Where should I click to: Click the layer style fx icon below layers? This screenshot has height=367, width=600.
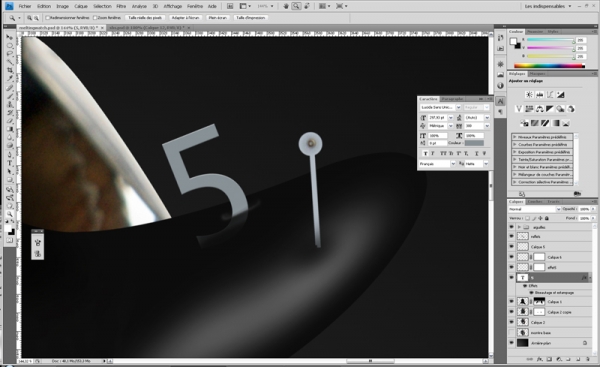coord(540,359)
